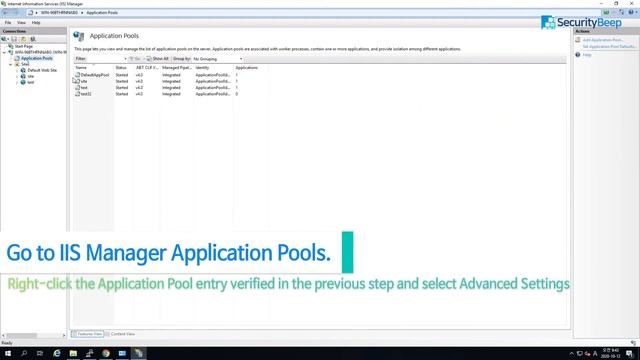Click the help icon in address bar toolbar

[631, 13]
